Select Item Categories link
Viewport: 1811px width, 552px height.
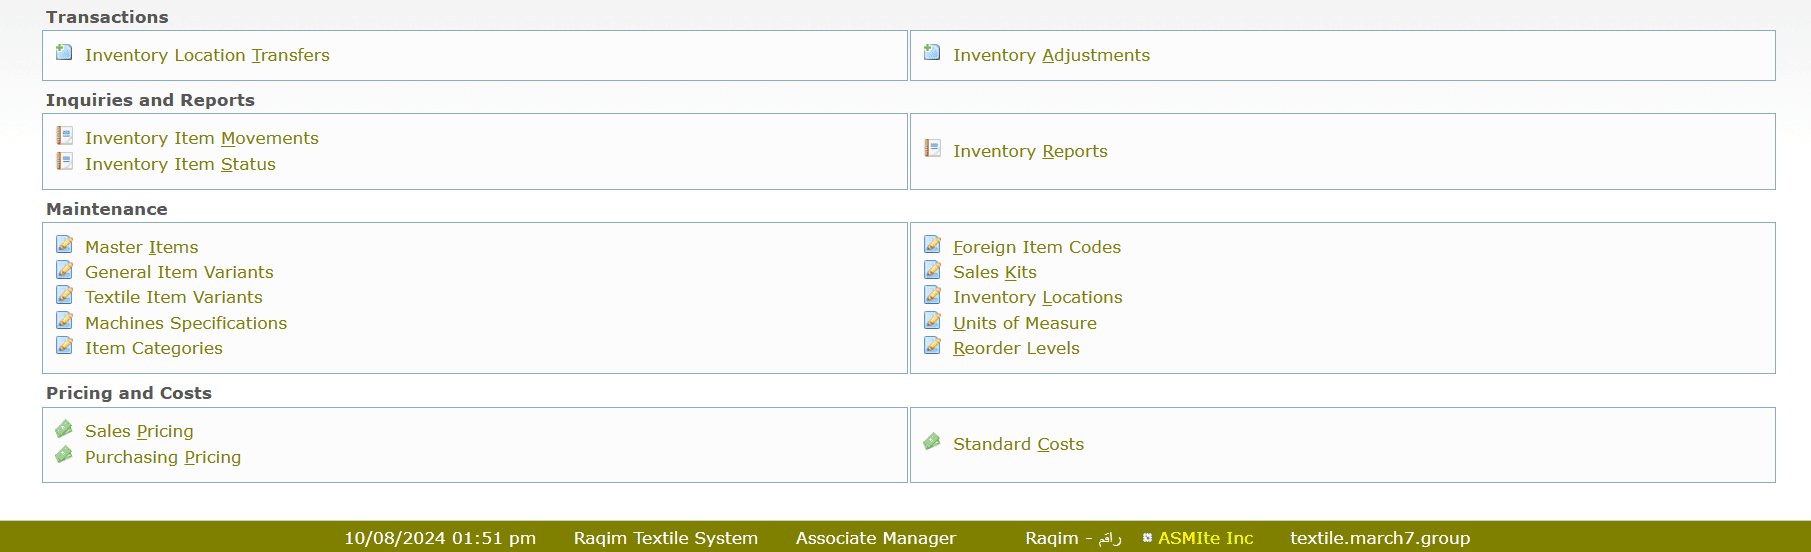[154, 348]
